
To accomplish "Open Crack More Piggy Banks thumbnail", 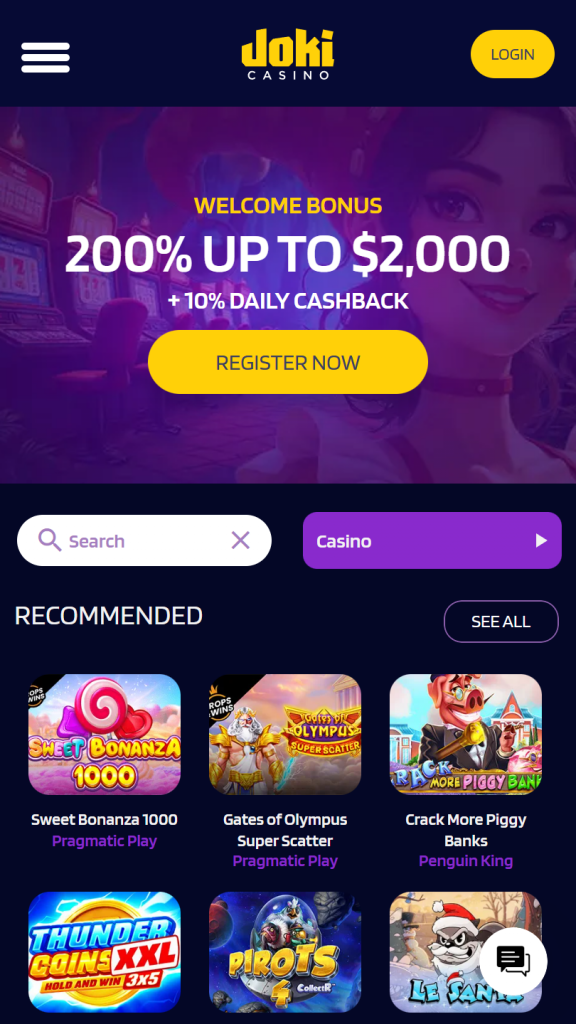I will [x=466, y=734].
